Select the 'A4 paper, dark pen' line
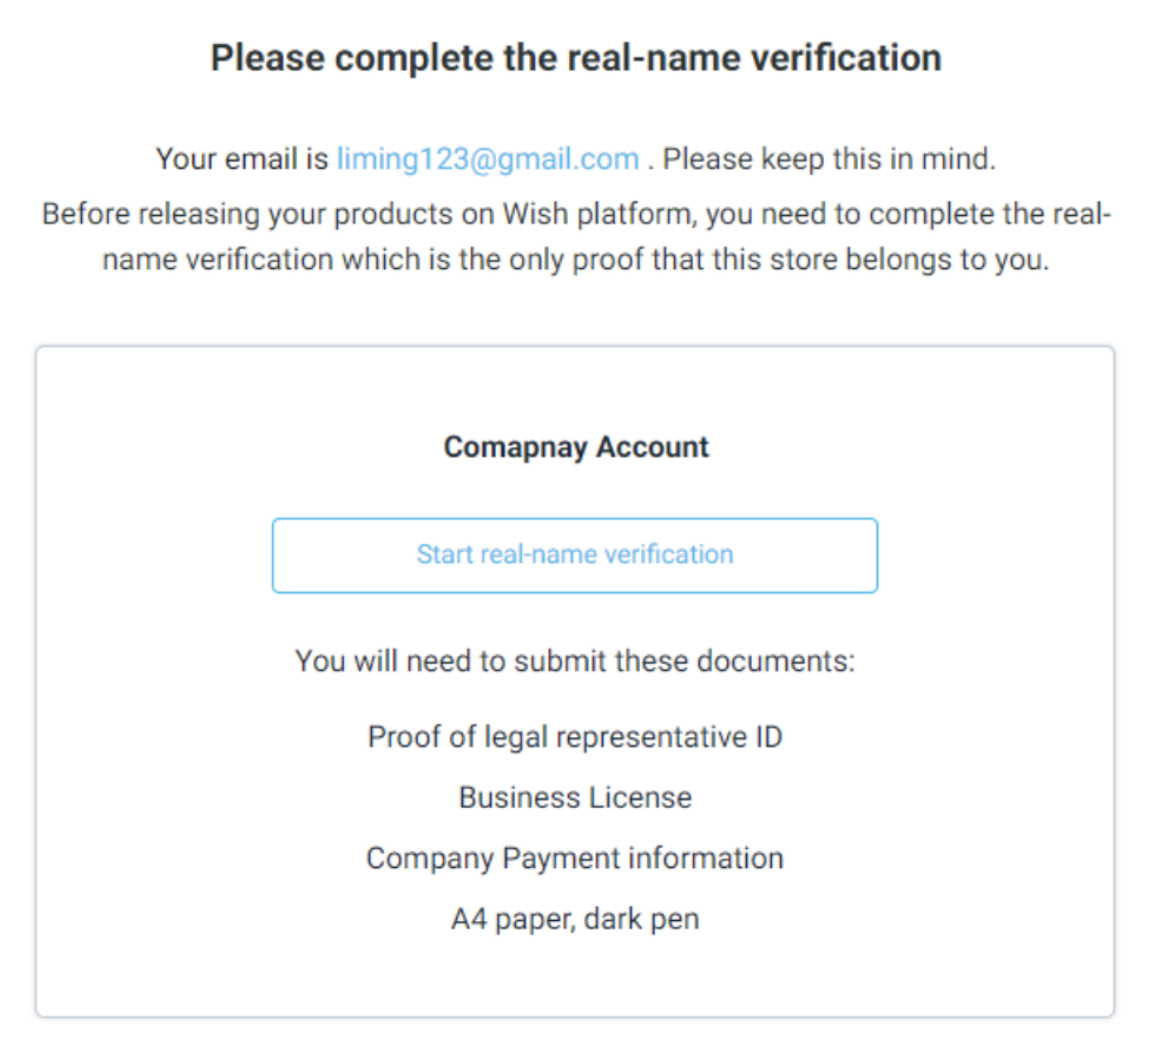The width and height of the screenshot is (1160, 1040). (575, 919)
